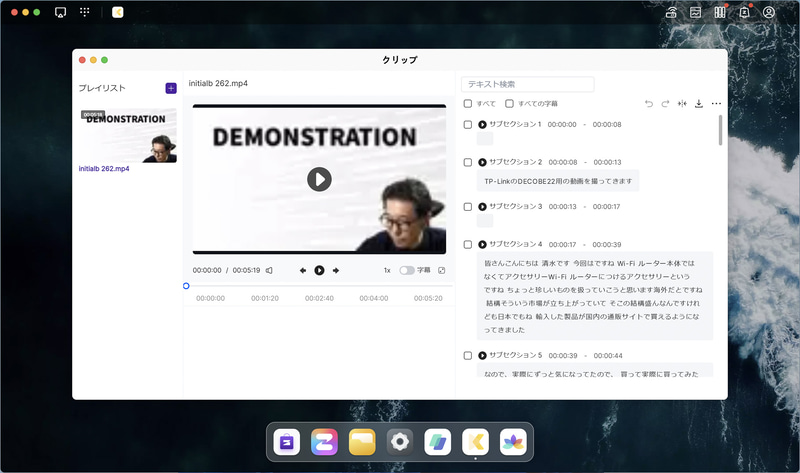The height and width of the screenshot is (473, 800).
Task: Click the transcript list scrollbar
Action: click(720, 130)
